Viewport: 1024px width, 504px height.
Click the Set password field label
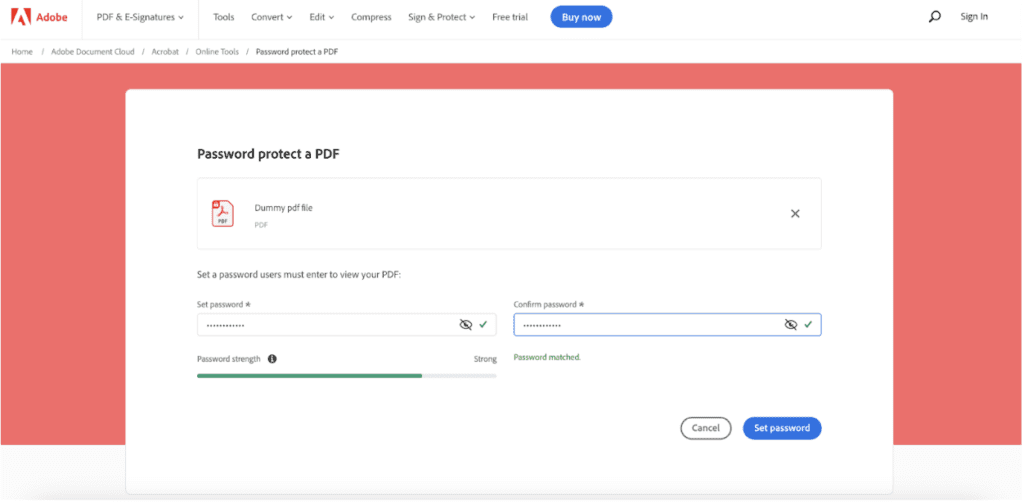224,304
